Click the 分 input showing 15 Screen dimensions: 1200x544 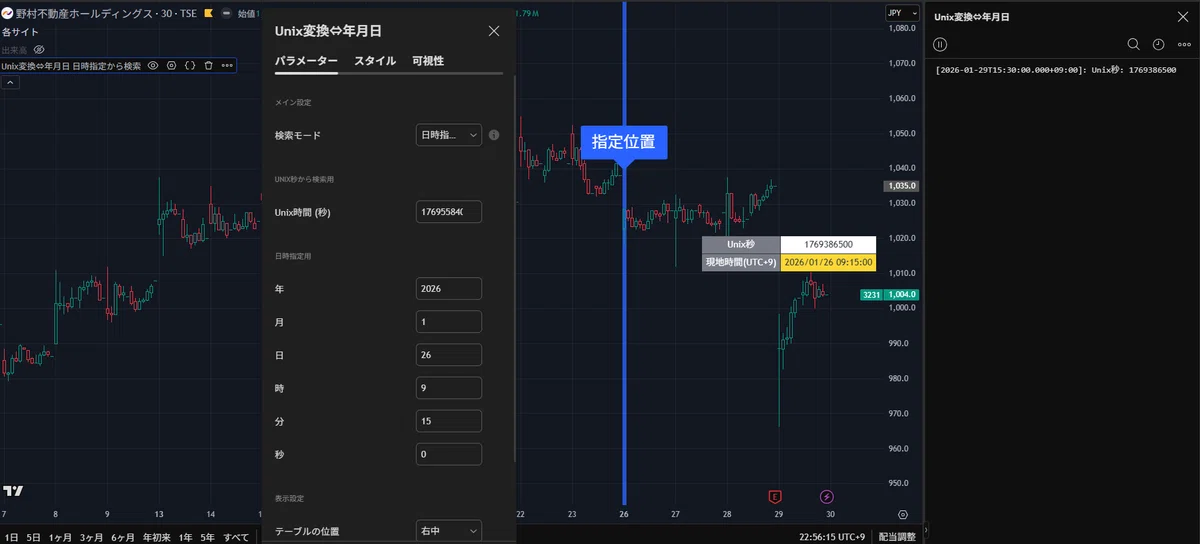(449, 421)
